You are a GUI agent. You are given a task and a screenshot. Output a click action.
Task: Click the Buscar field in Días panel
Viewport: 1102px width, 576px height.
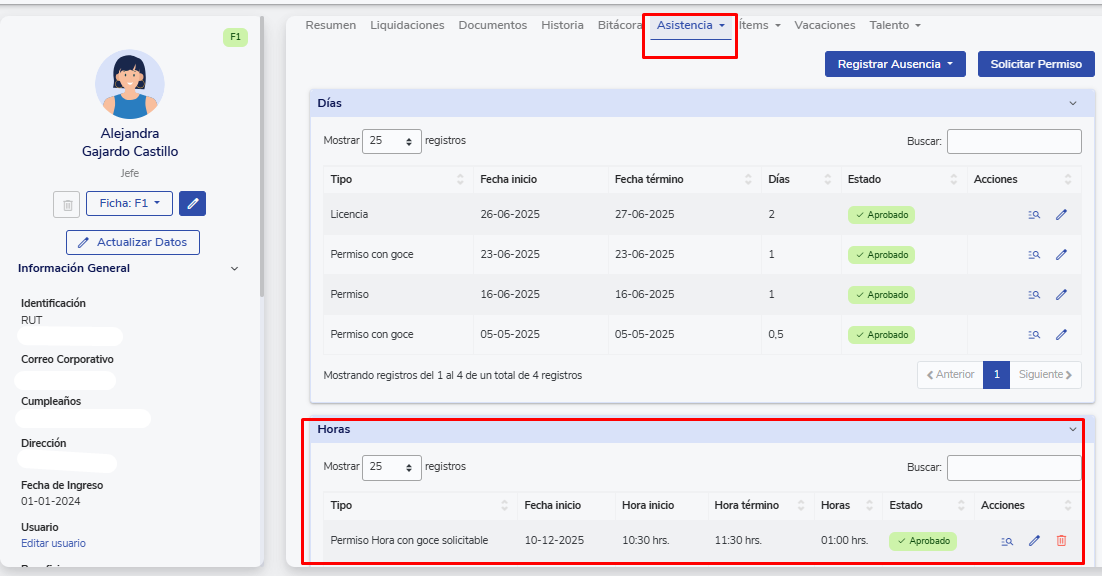(x=1013, y=141)
